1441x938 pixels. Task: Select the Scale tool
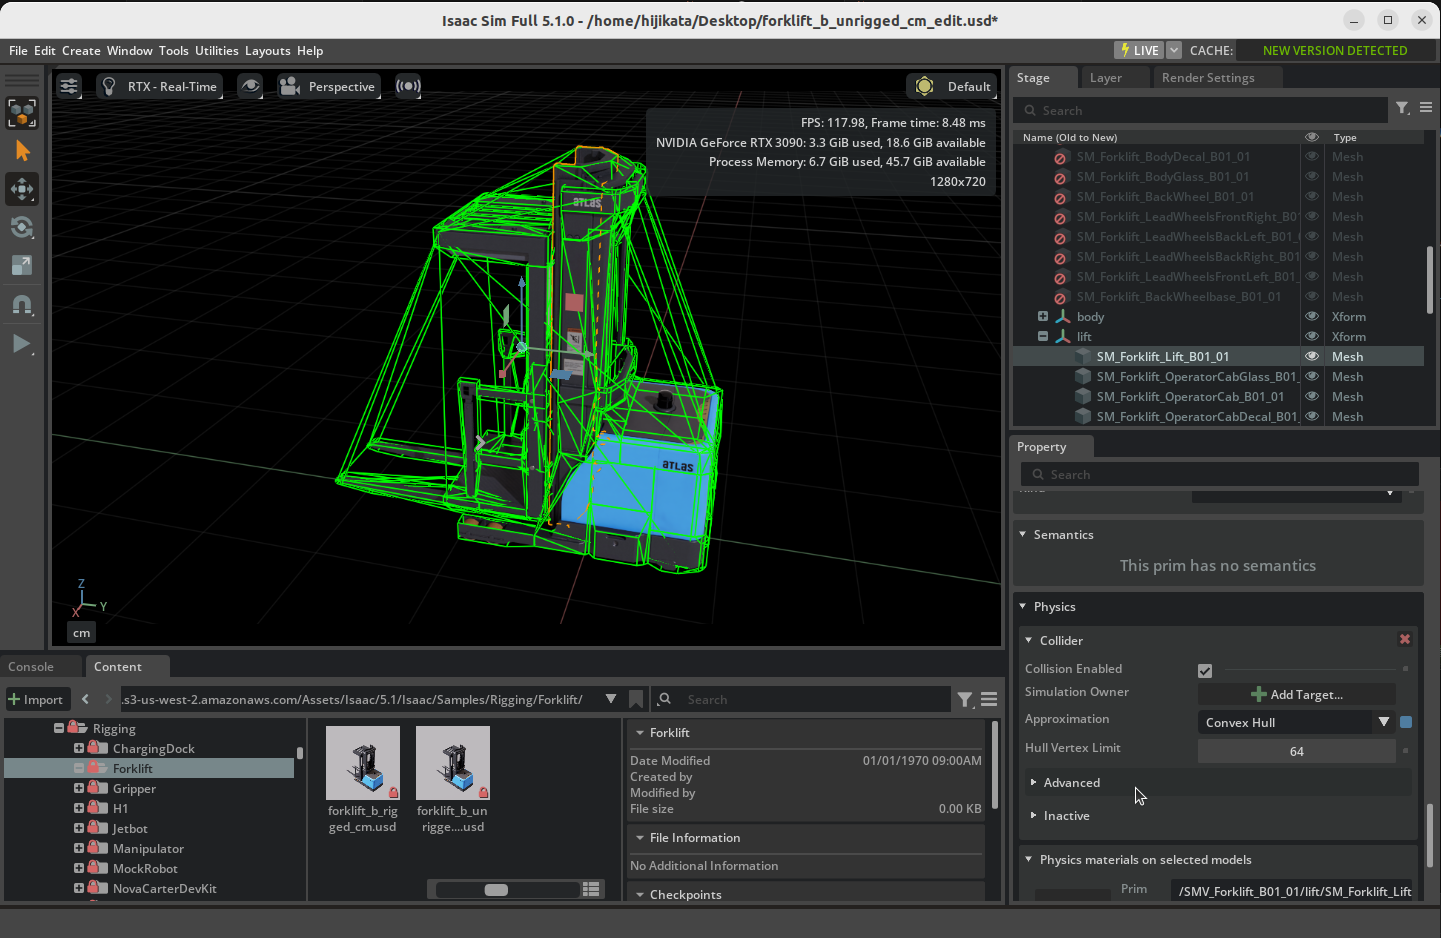coord(21,265)
